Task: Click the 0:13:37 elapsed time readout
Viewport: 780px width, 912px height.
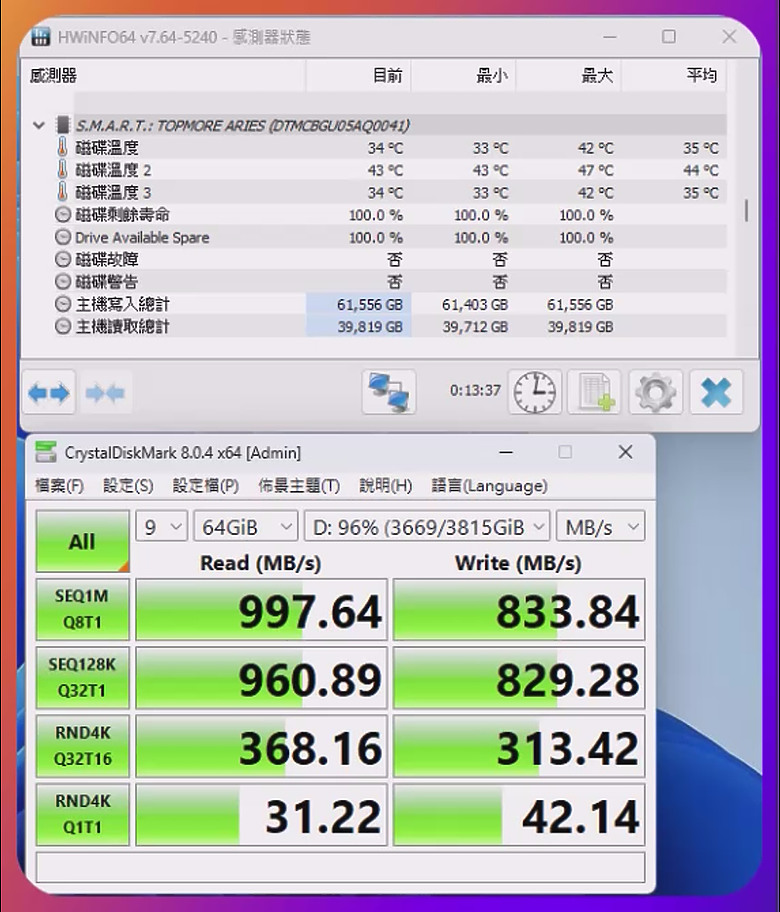Action: point(475,390)
